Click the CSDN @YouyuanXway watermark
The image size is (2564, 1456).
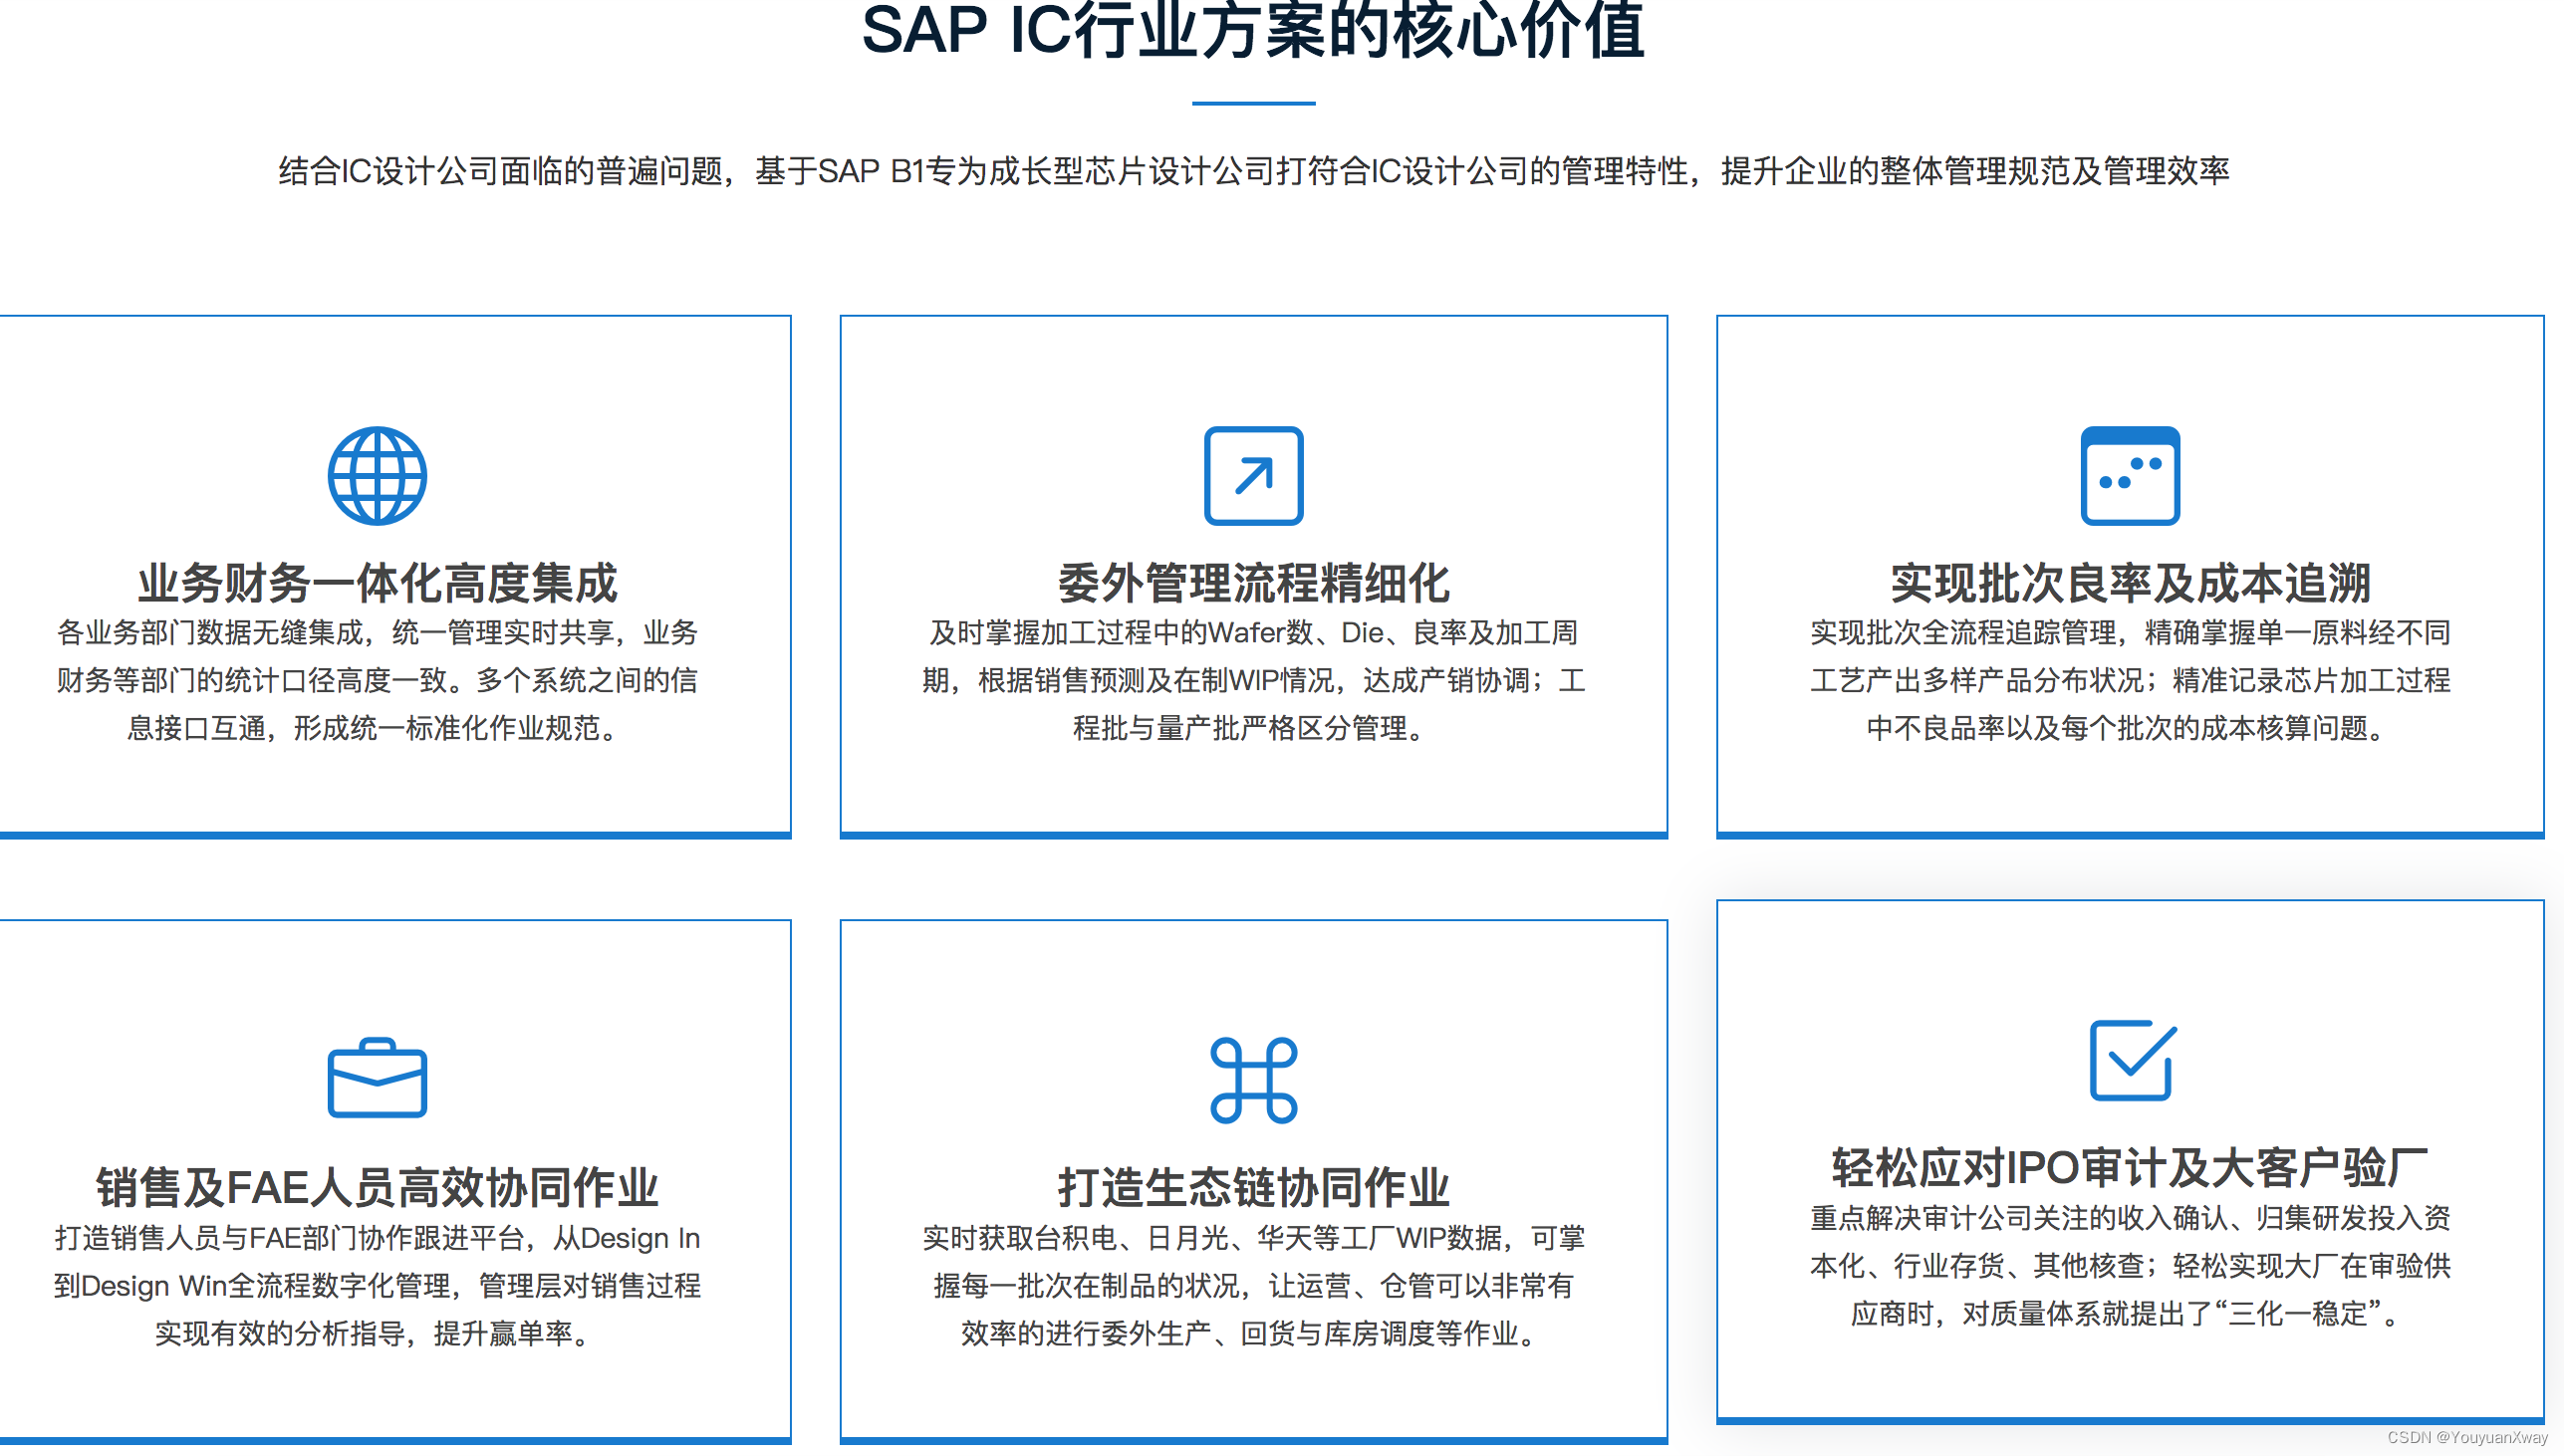tap(2466, 1437)
